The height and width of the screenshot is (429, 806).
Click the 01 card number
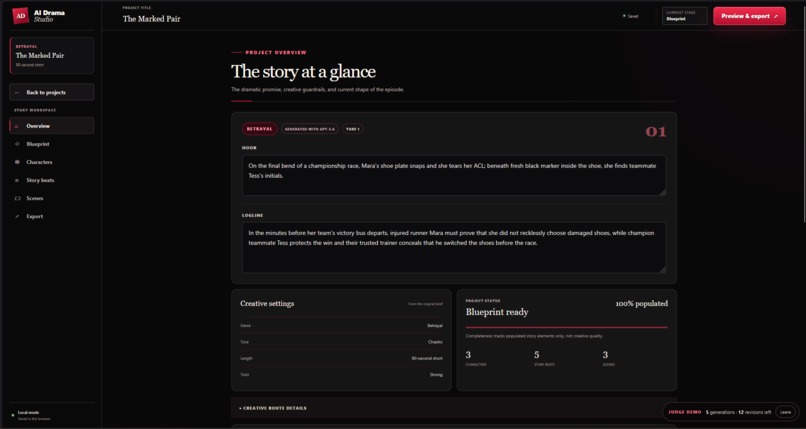[656, 132]
